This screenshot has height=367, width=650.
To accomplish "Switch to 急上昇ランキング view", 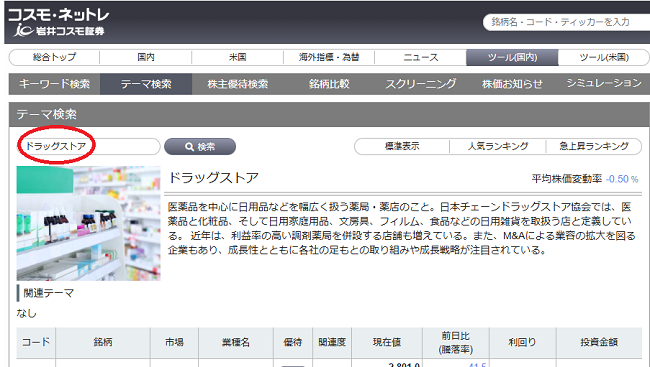I will (x=594, y=146).
